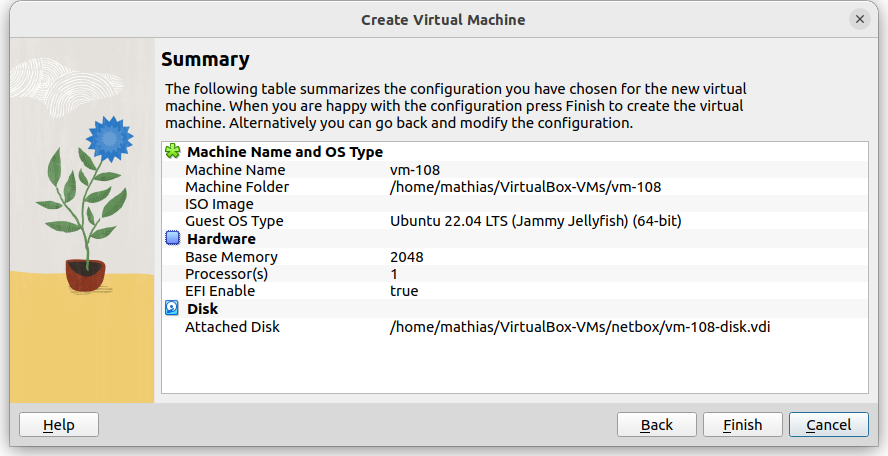This screenshot has width=888, height=456.
Task: Open Help for this wizard
Action: (x=59, y=425)
